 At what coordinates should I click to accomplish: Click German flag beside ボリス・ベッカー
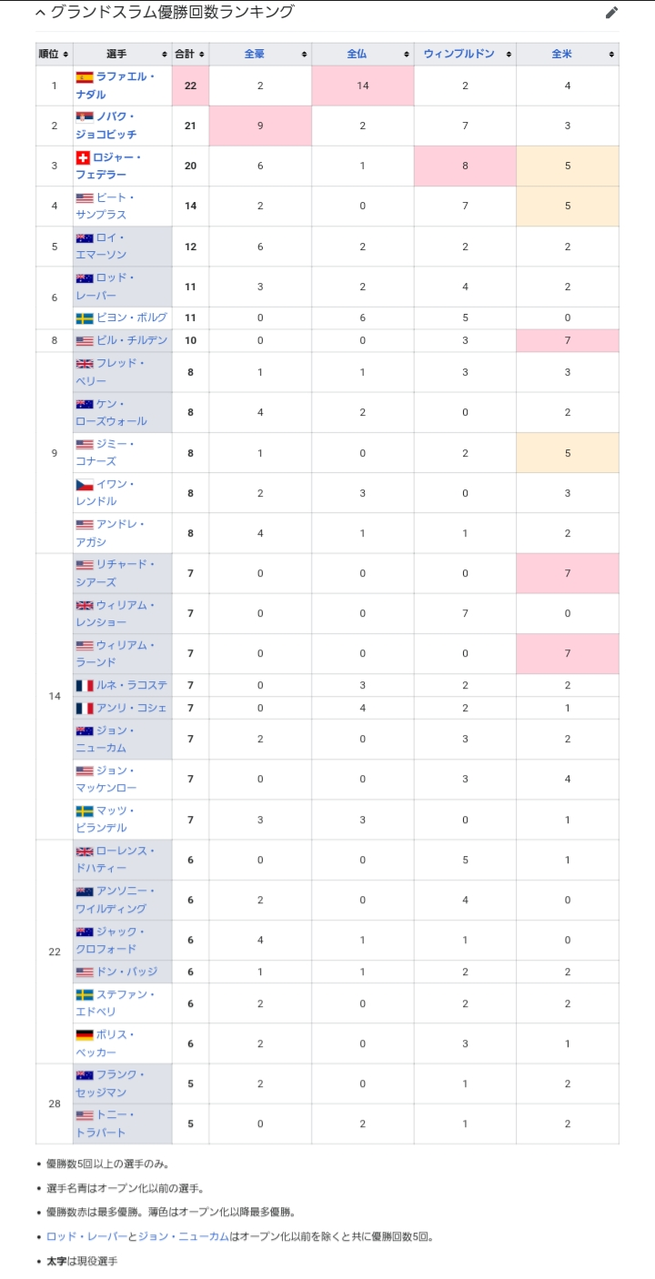tap(85, 1035)
